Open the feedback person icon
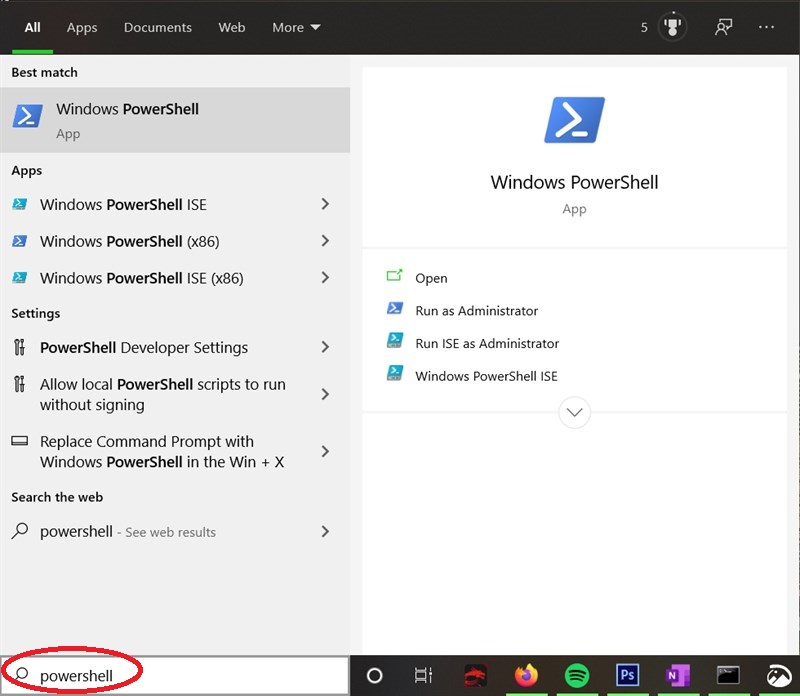This screenshot has width=800, height=696. 723,28
